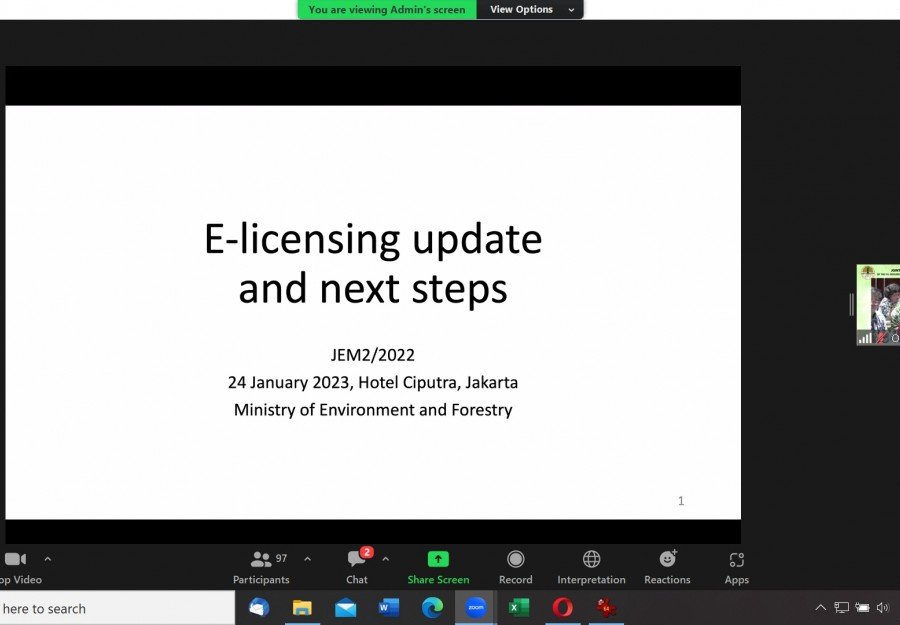The image size is (900, 625).
Task: Open View Options dropdown
Action: (x=530, y=9)
